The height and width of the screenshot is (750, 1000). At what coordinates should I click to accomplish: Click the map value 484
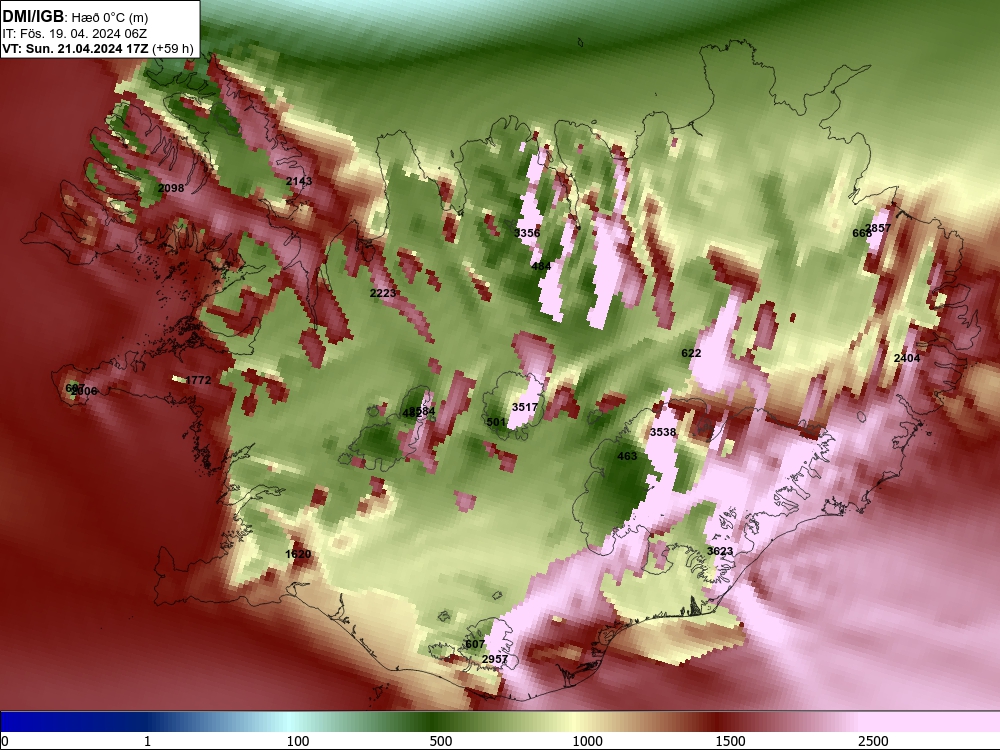(541, 266)
